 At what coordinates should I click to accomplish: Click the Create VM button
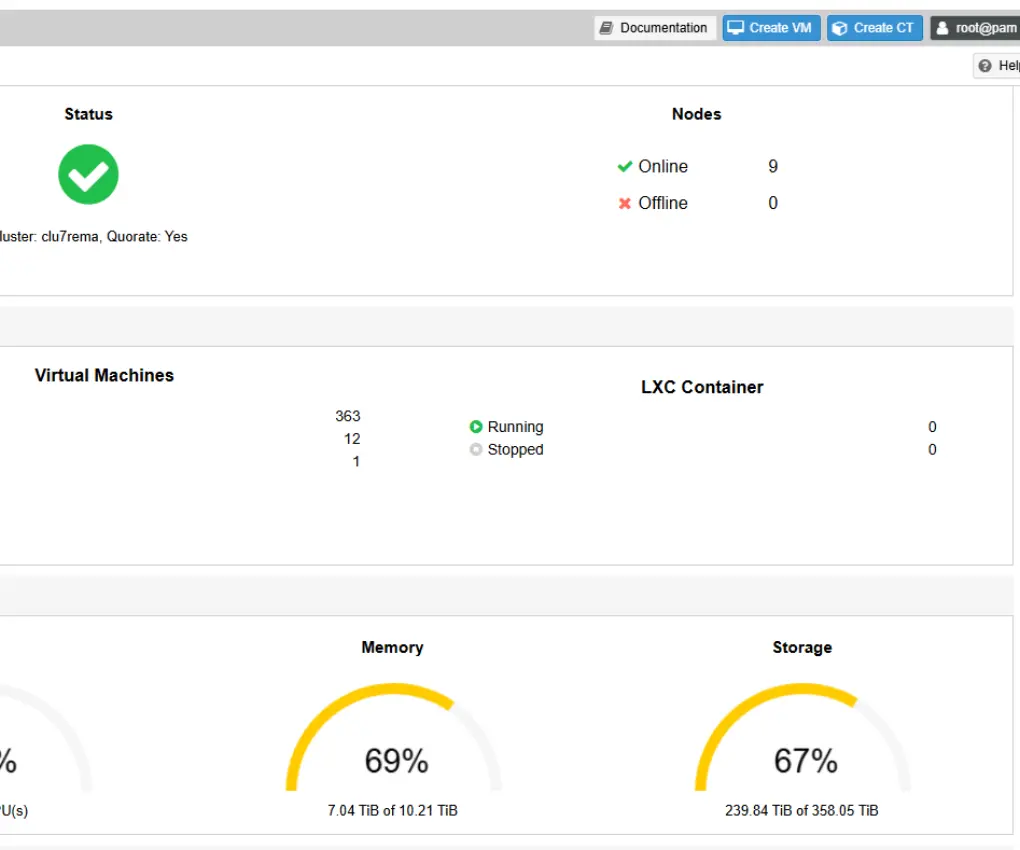(772, 28)
